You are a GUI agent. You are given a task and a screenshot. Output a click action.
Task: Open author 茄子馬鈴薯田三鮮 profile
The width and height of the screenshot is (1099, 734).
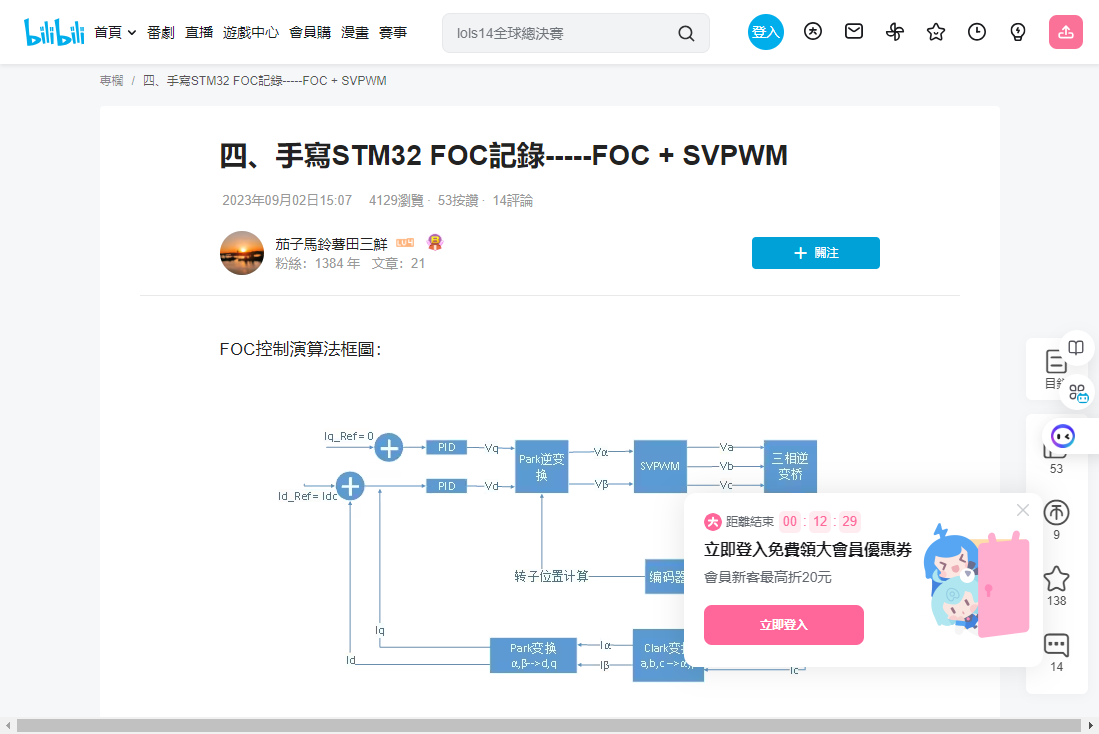331,244
